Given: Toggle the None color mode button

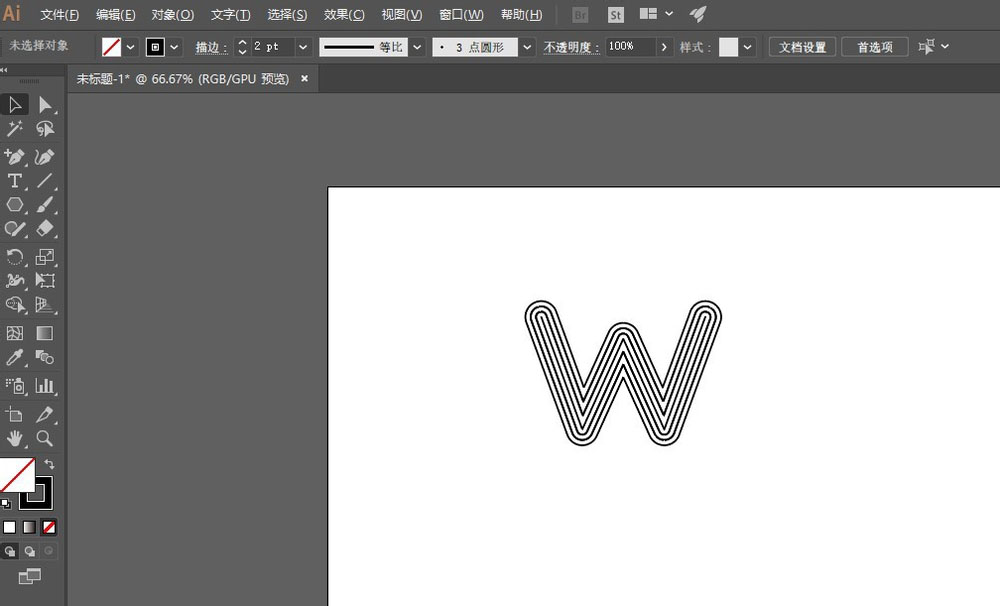Looking at the screenshot, I should click(x=49, y=528).
